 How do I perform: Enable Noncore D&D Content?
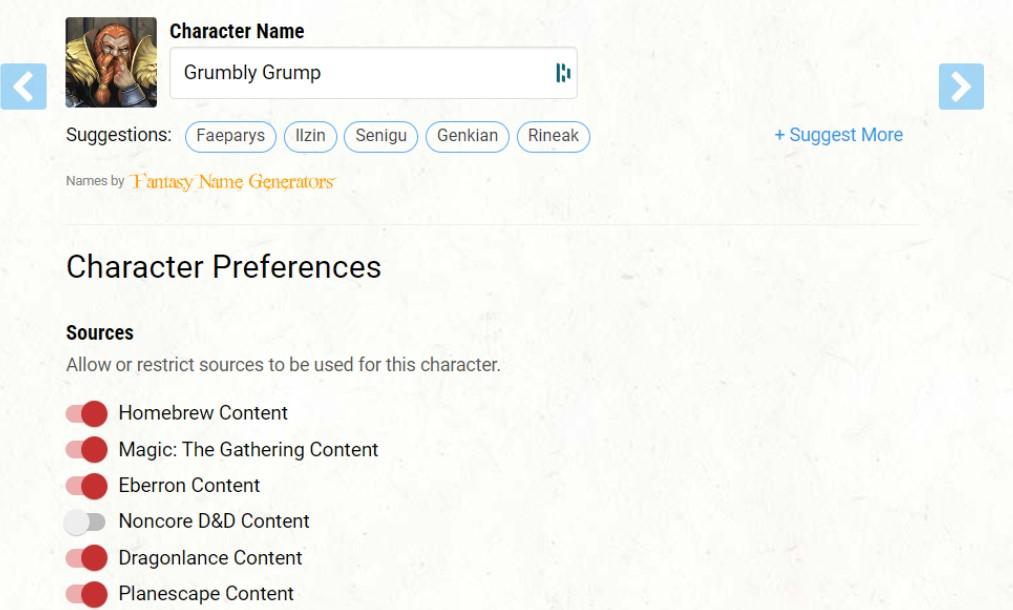[x=85, y=522]
